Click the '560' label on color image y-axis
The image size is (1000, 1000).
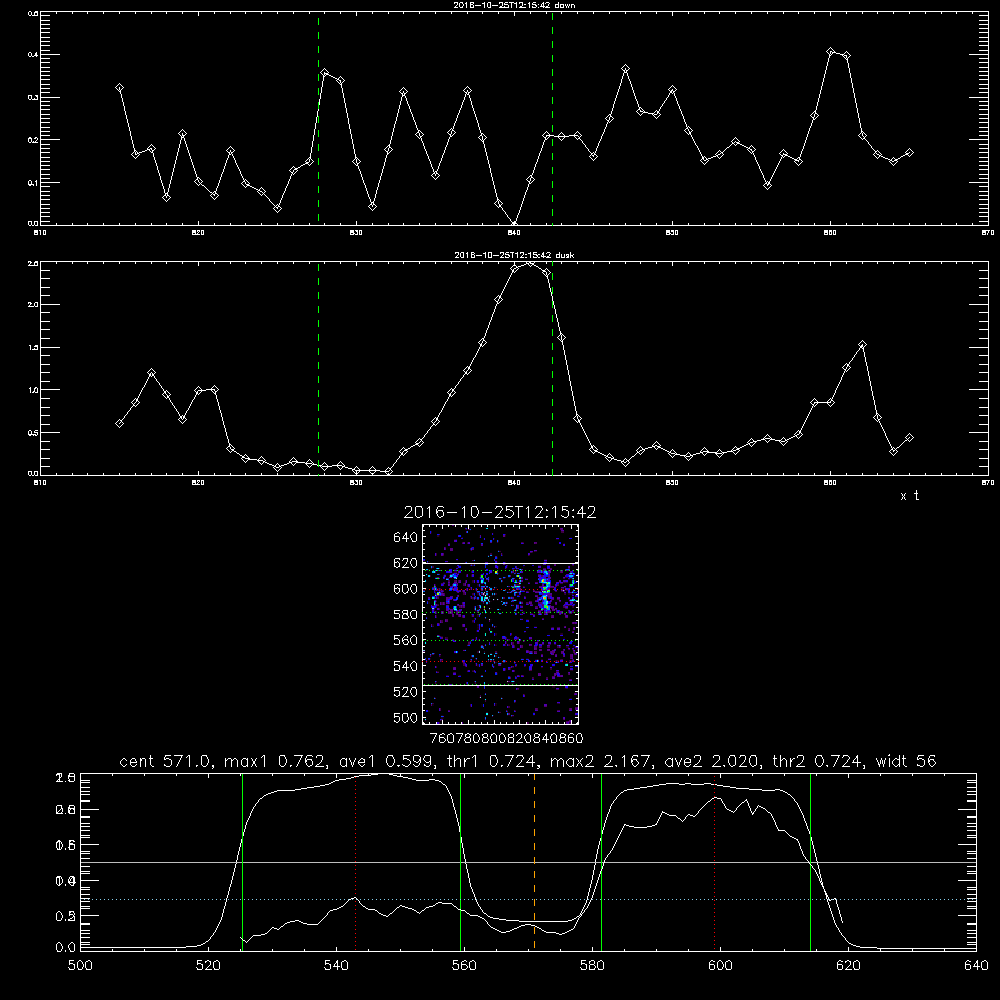click(x=406, y=640)
